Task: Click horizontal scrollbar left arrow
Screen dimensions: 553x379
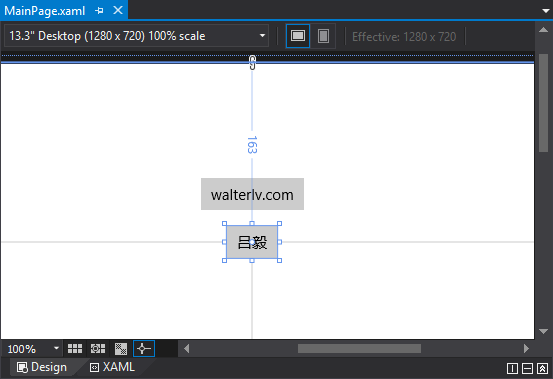Action: pos(187,349)
